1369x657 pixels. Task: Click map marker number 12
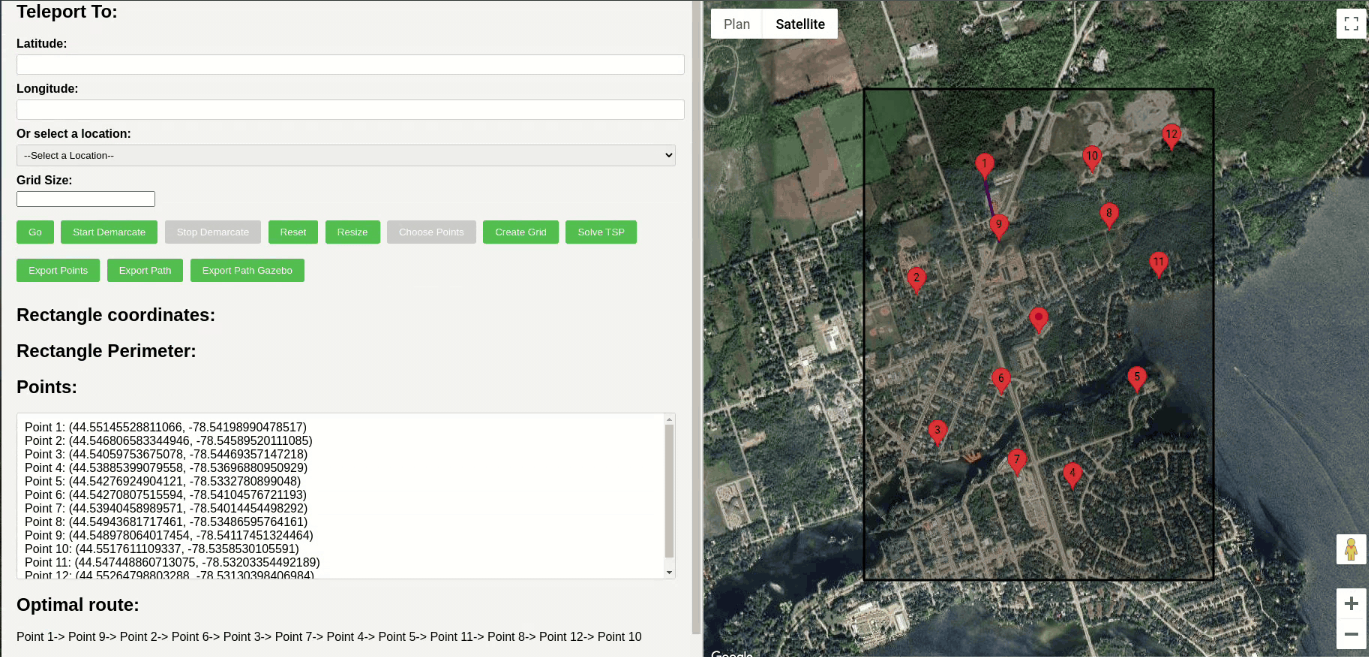1171,135
